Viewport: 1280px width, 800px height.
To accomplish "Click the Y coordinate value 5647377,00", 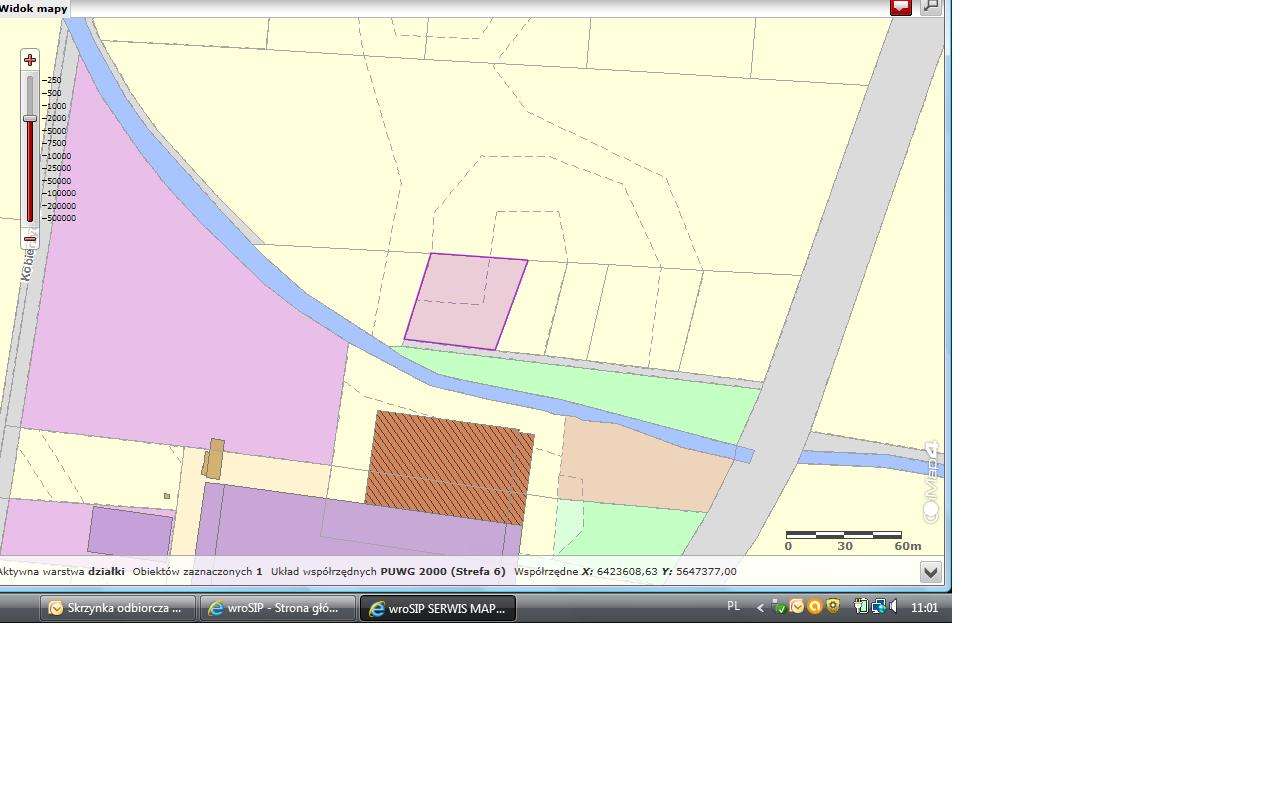I will point(706,572).
